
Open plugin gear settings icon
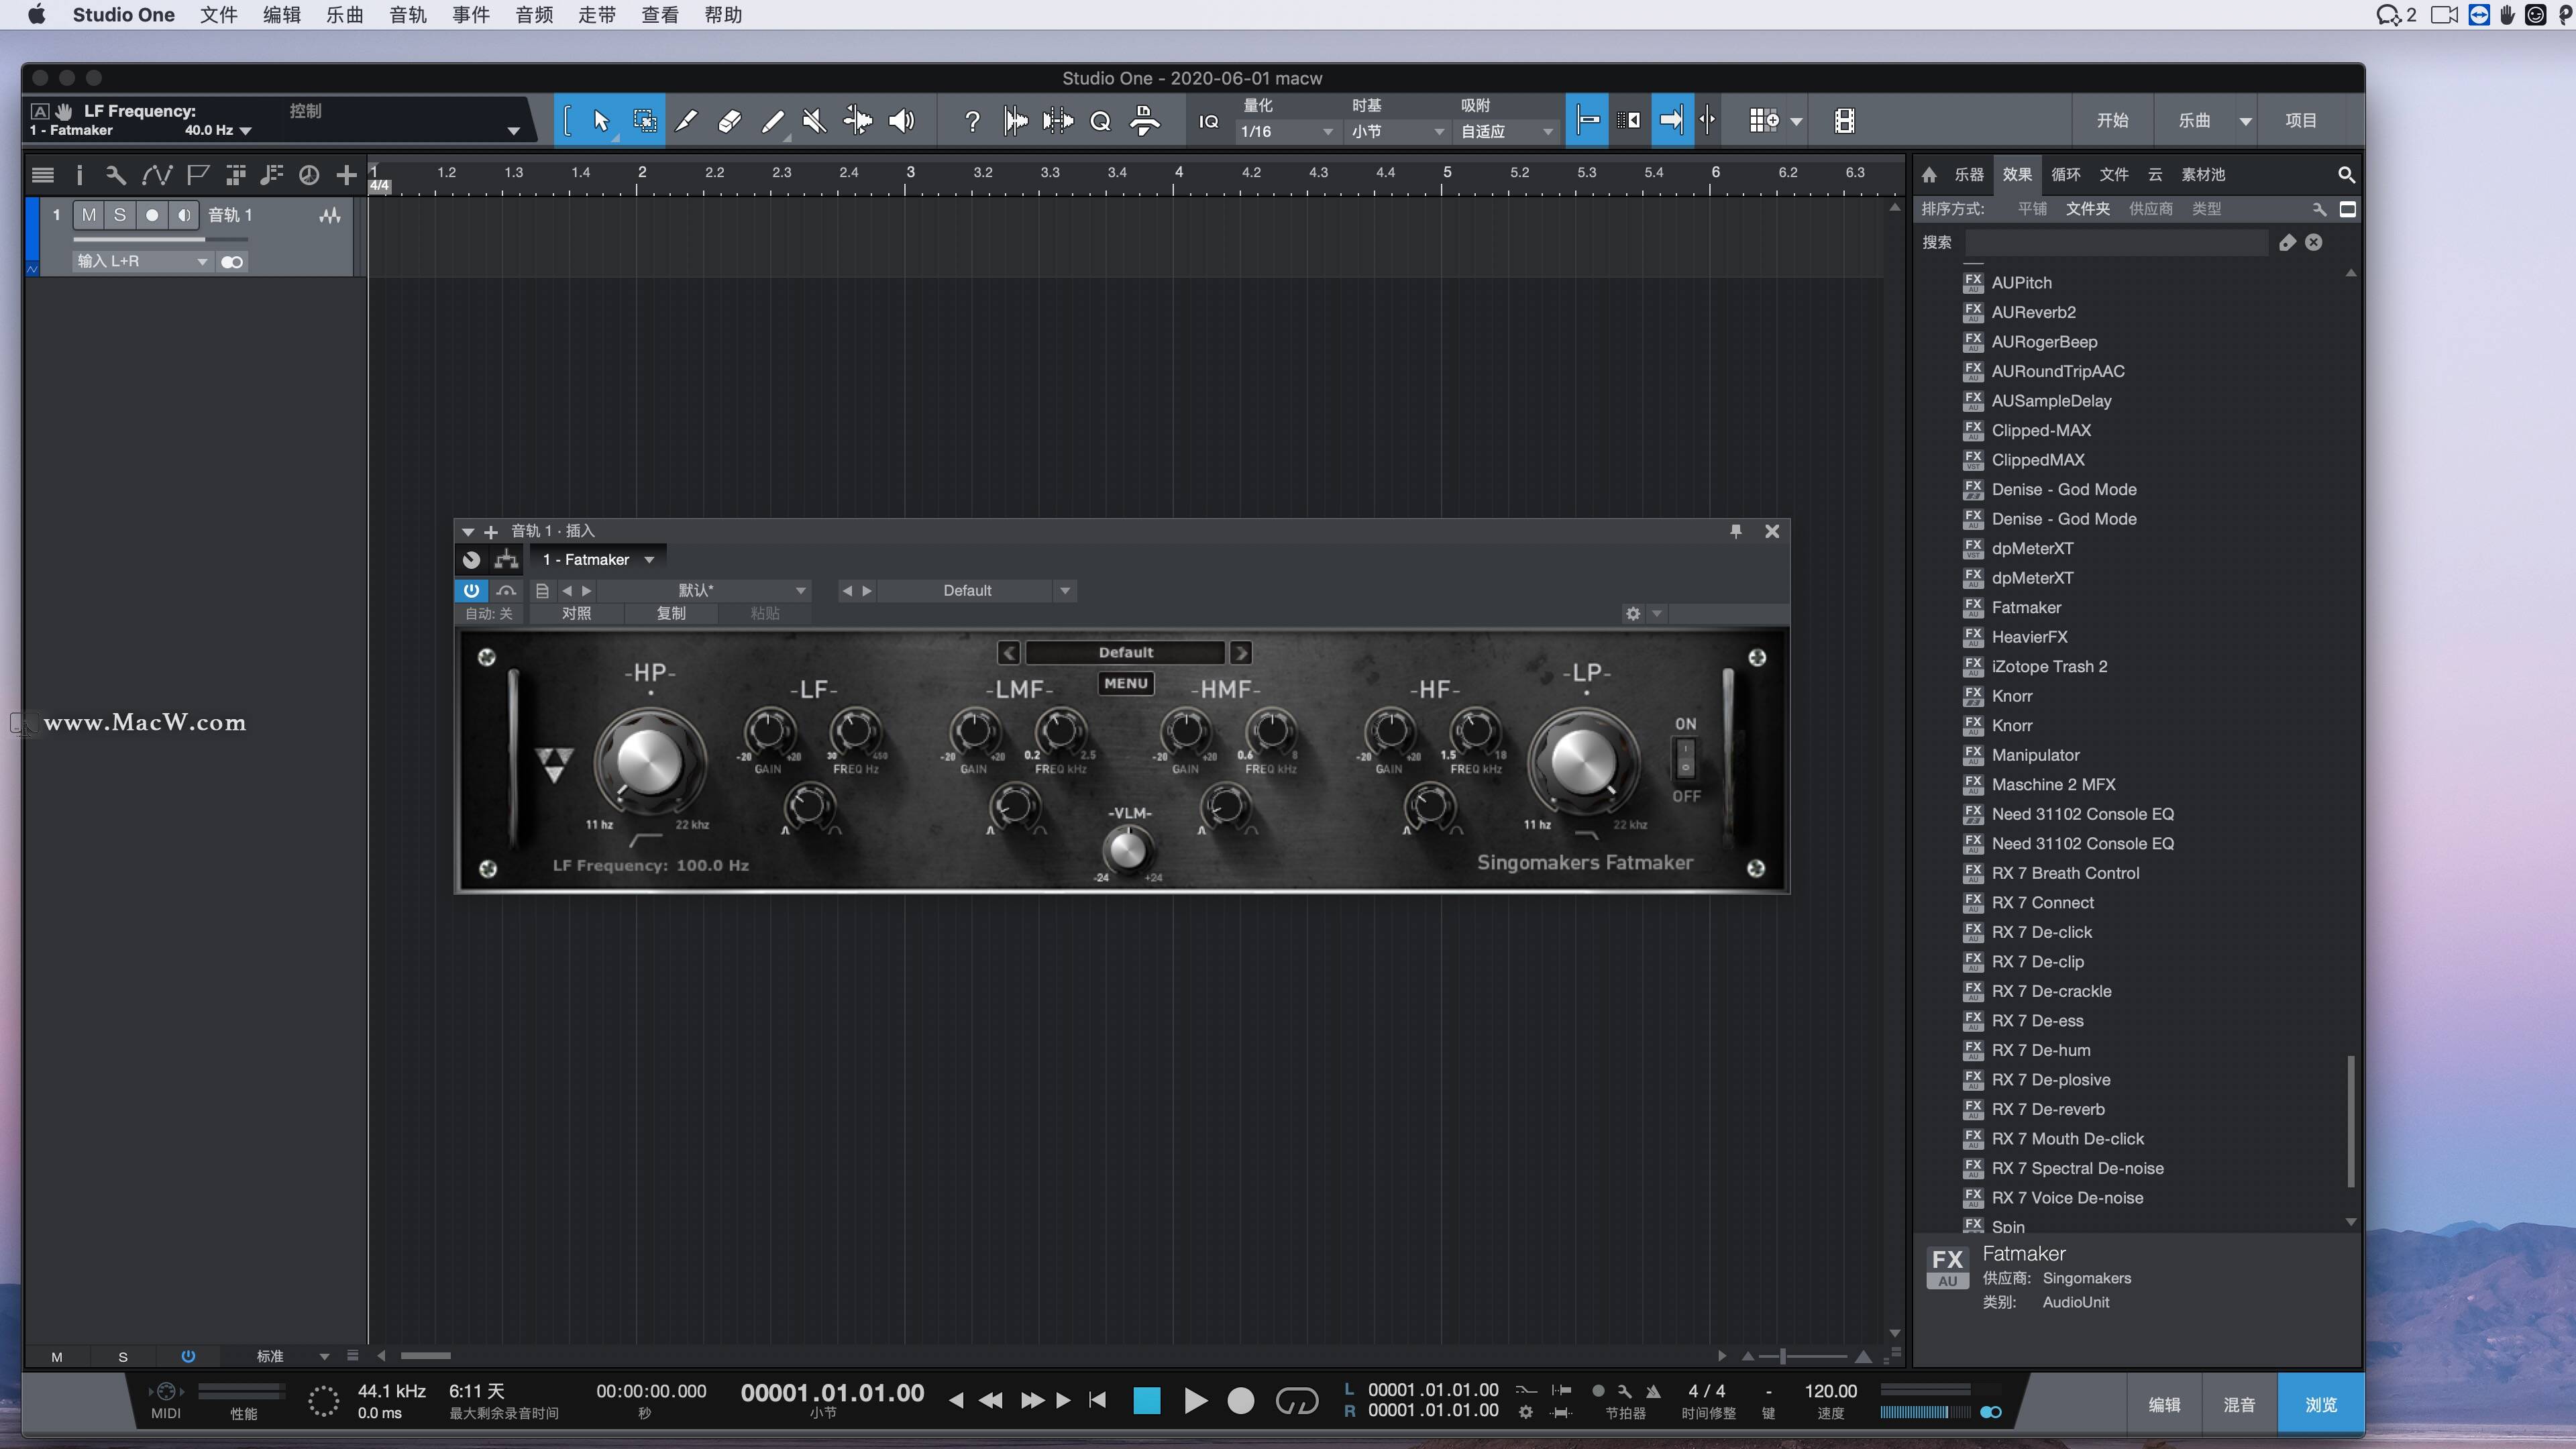[x=1633, y=613]
